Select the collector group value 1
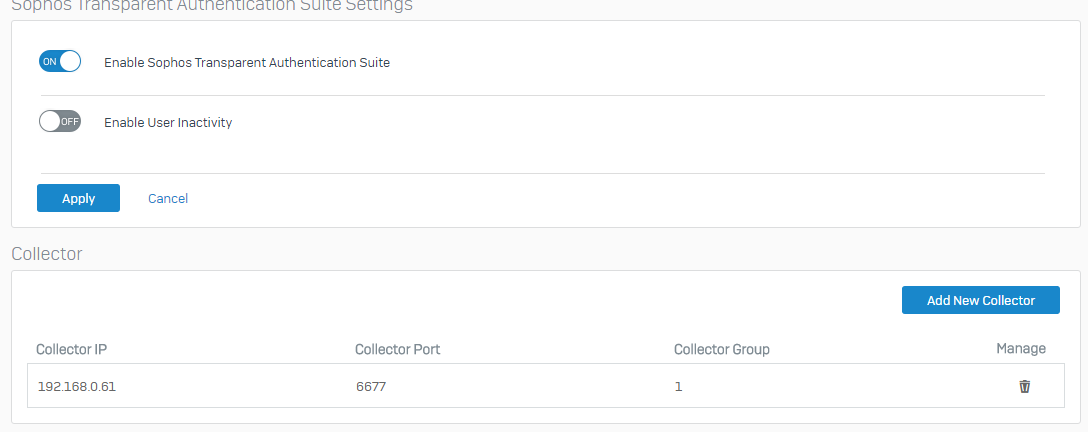This screenshot has height=432, width=1088. click(678, 386)
